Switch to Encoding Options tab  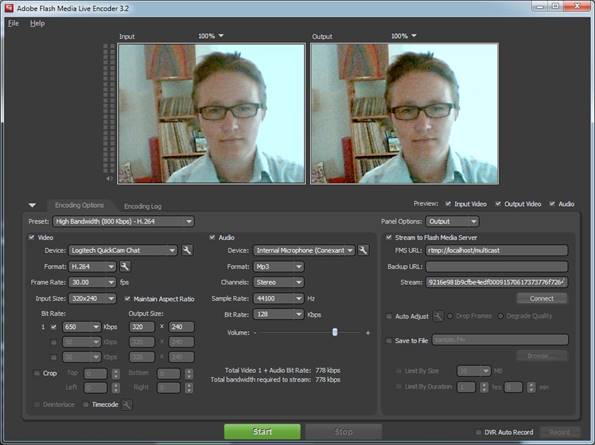(x=79, y=205)
